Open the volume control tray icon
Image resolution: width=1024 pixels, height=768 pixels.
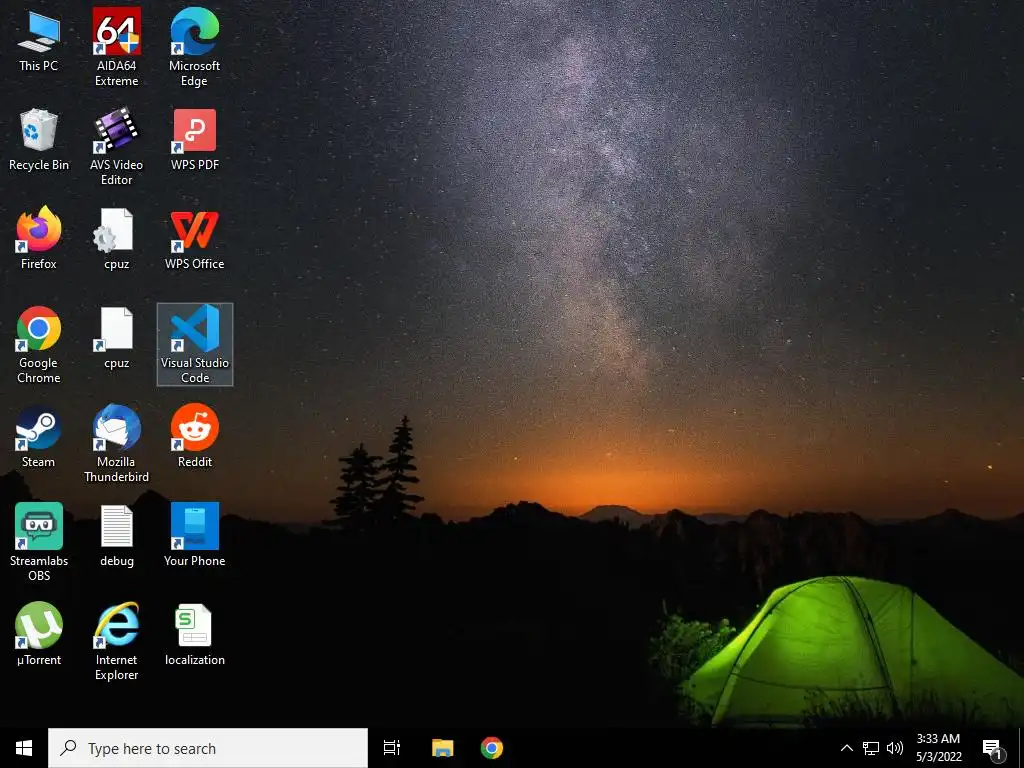895,748
